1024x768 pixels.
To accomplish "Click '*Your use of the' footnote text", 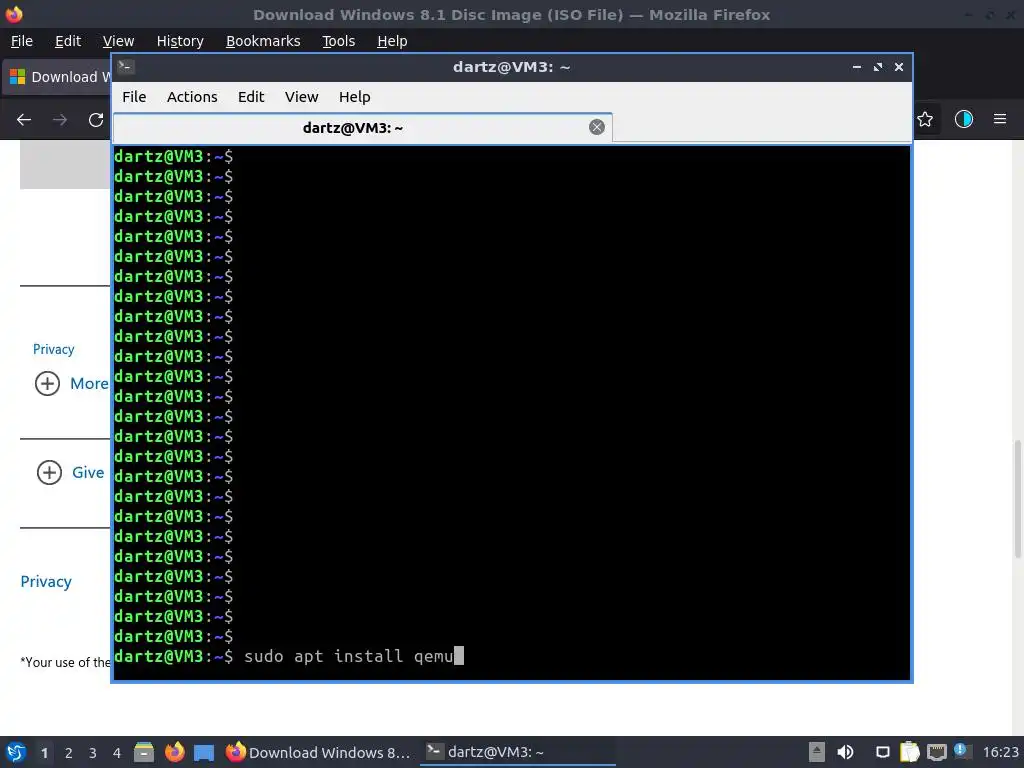I will (65, 662).
